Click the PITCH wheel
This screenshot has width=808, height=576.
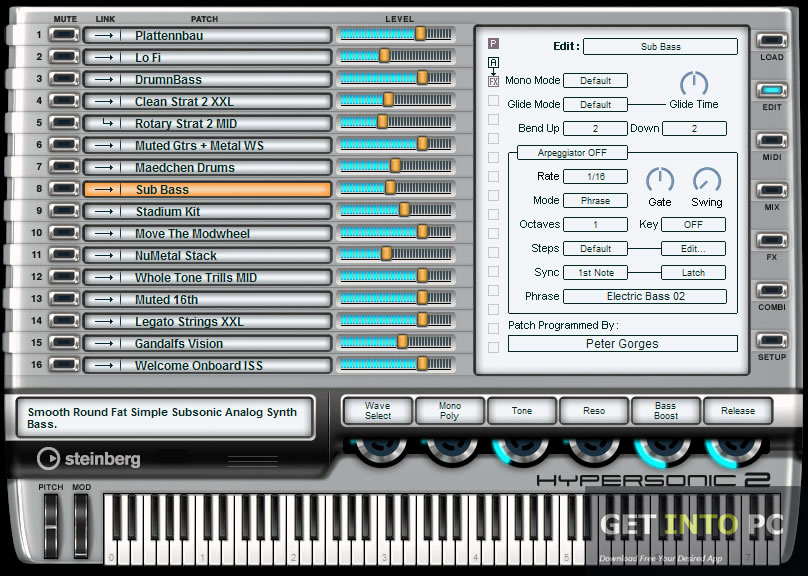[50, 526]
